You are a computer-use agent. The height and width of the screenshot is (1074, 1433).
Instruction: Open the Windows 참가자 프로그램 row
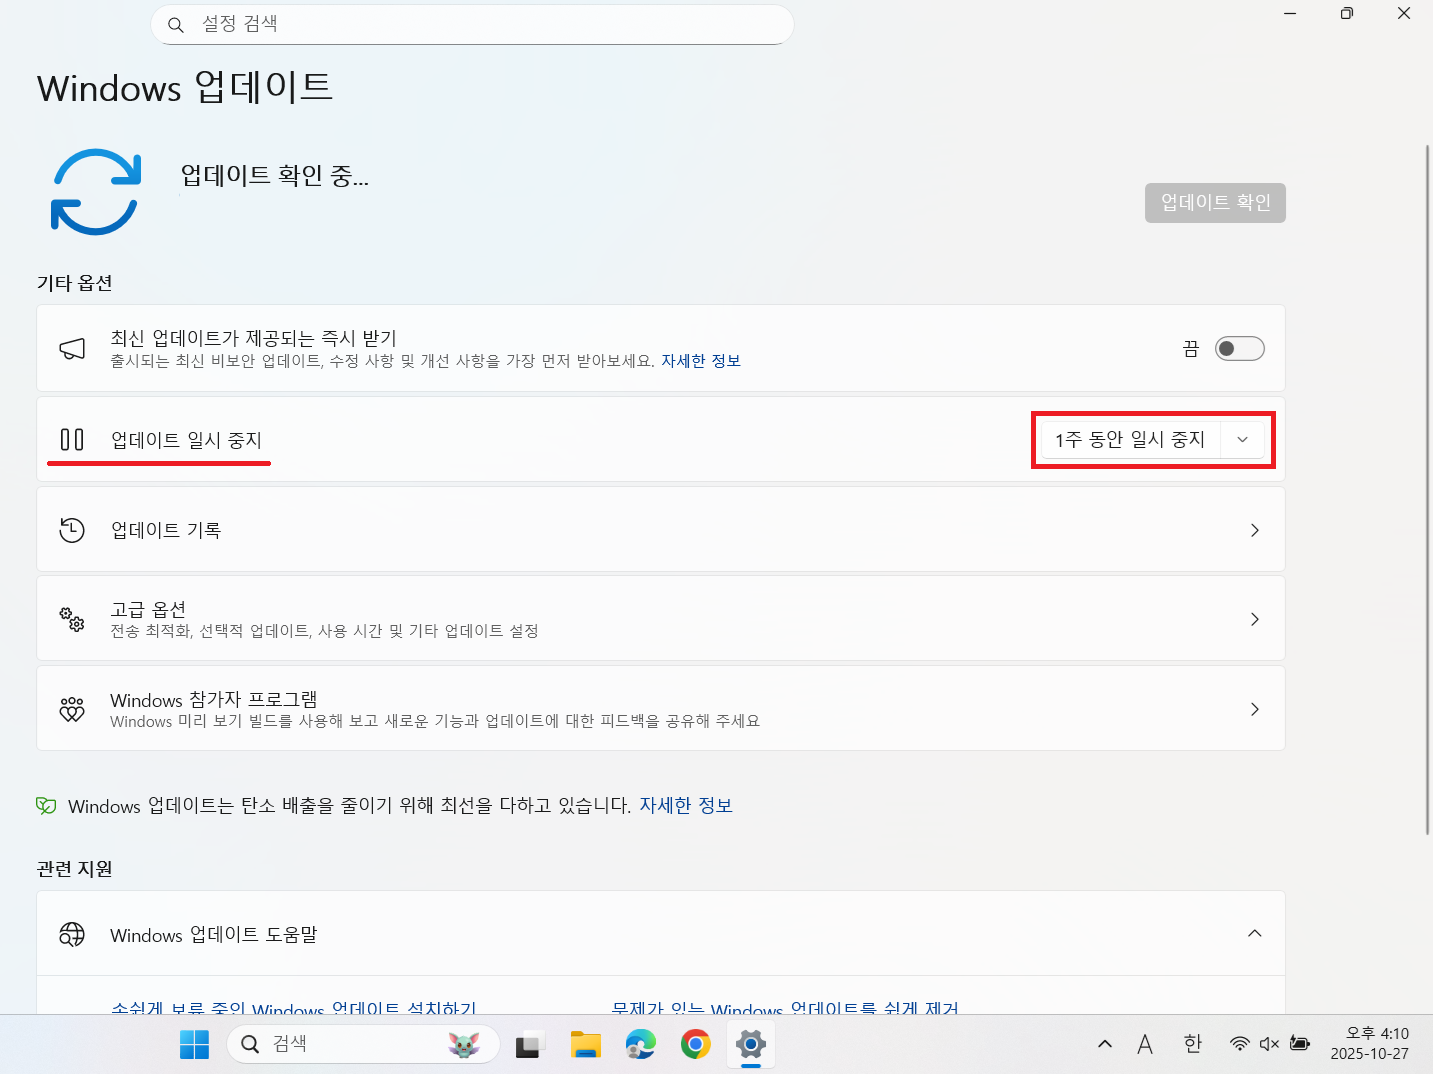(x=661, y=709)
